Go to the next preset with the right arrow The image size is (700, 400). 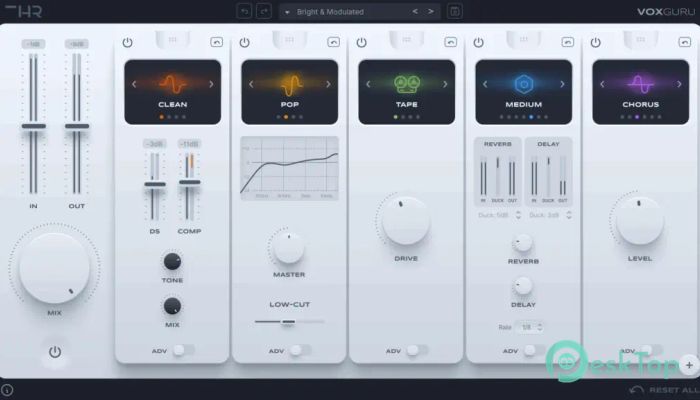tap(432, 11)
